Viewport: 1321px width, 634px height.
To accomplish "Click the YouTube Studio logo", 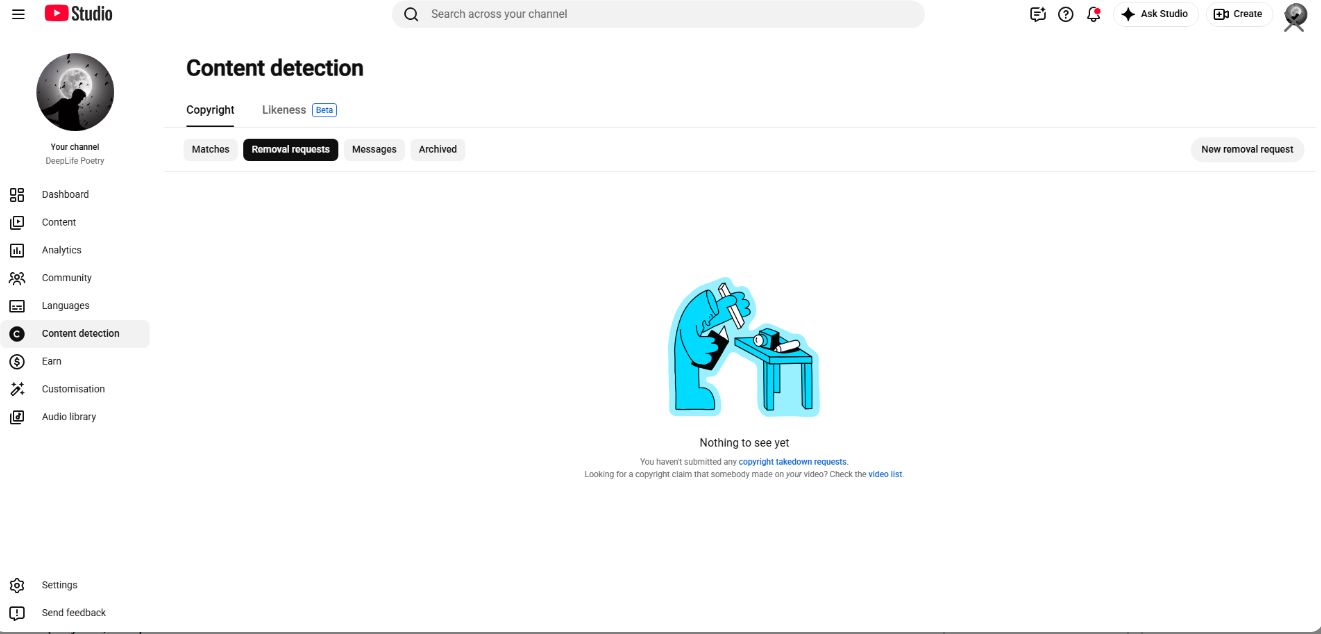I will coord(79,14).
